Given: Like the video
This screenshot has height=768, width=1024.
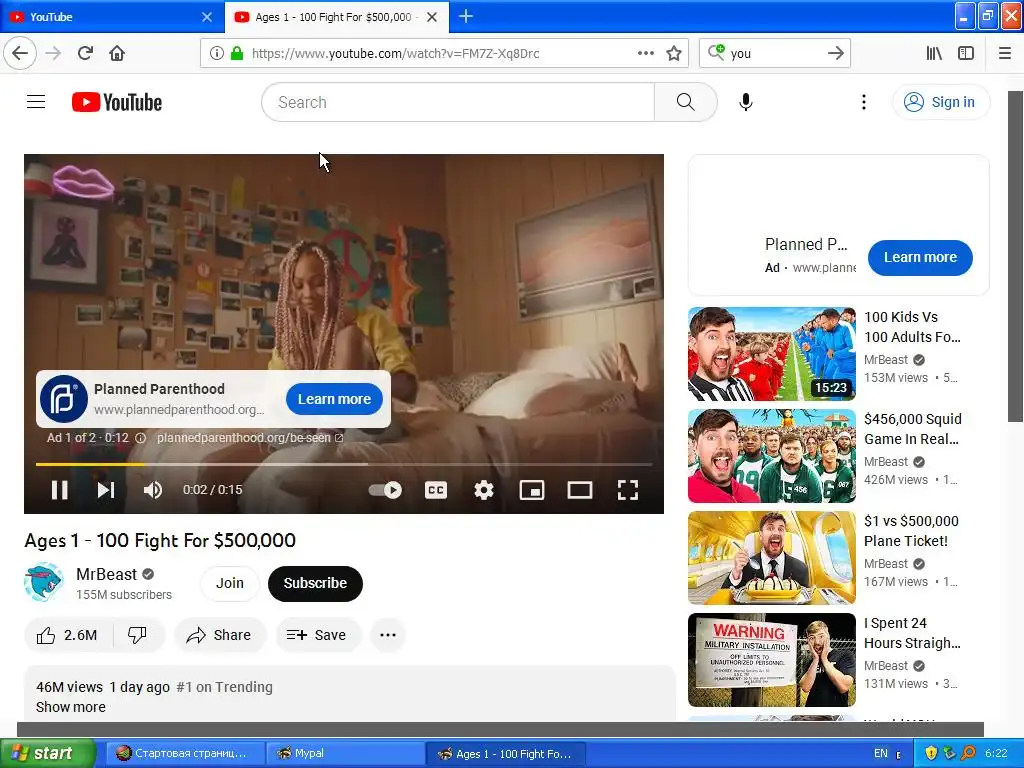Looking at the screenshot, I should (x=68, y=635).
